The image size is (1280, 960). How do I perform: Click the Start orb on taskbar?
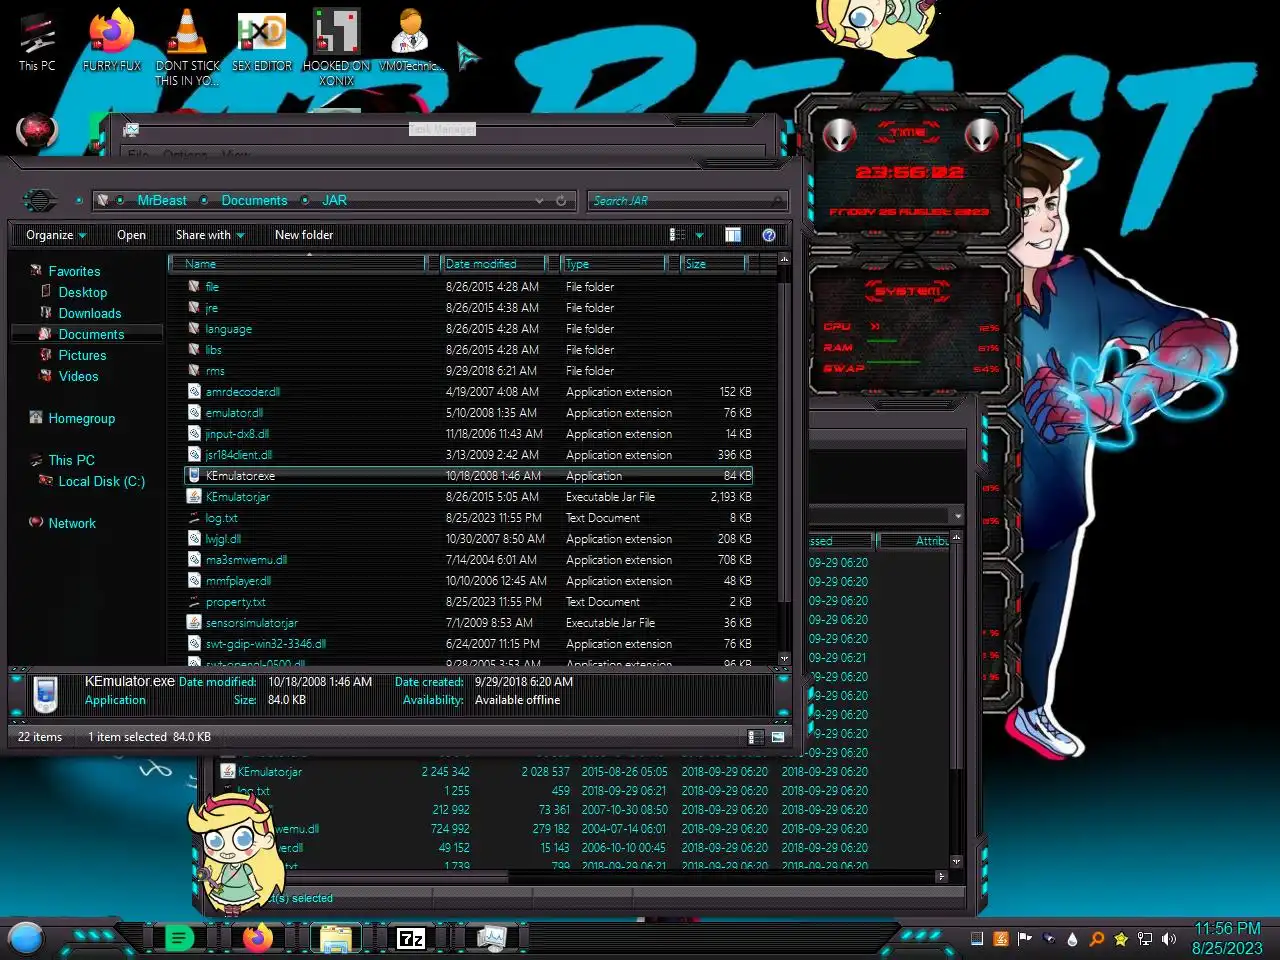click(x=26, y=938)
